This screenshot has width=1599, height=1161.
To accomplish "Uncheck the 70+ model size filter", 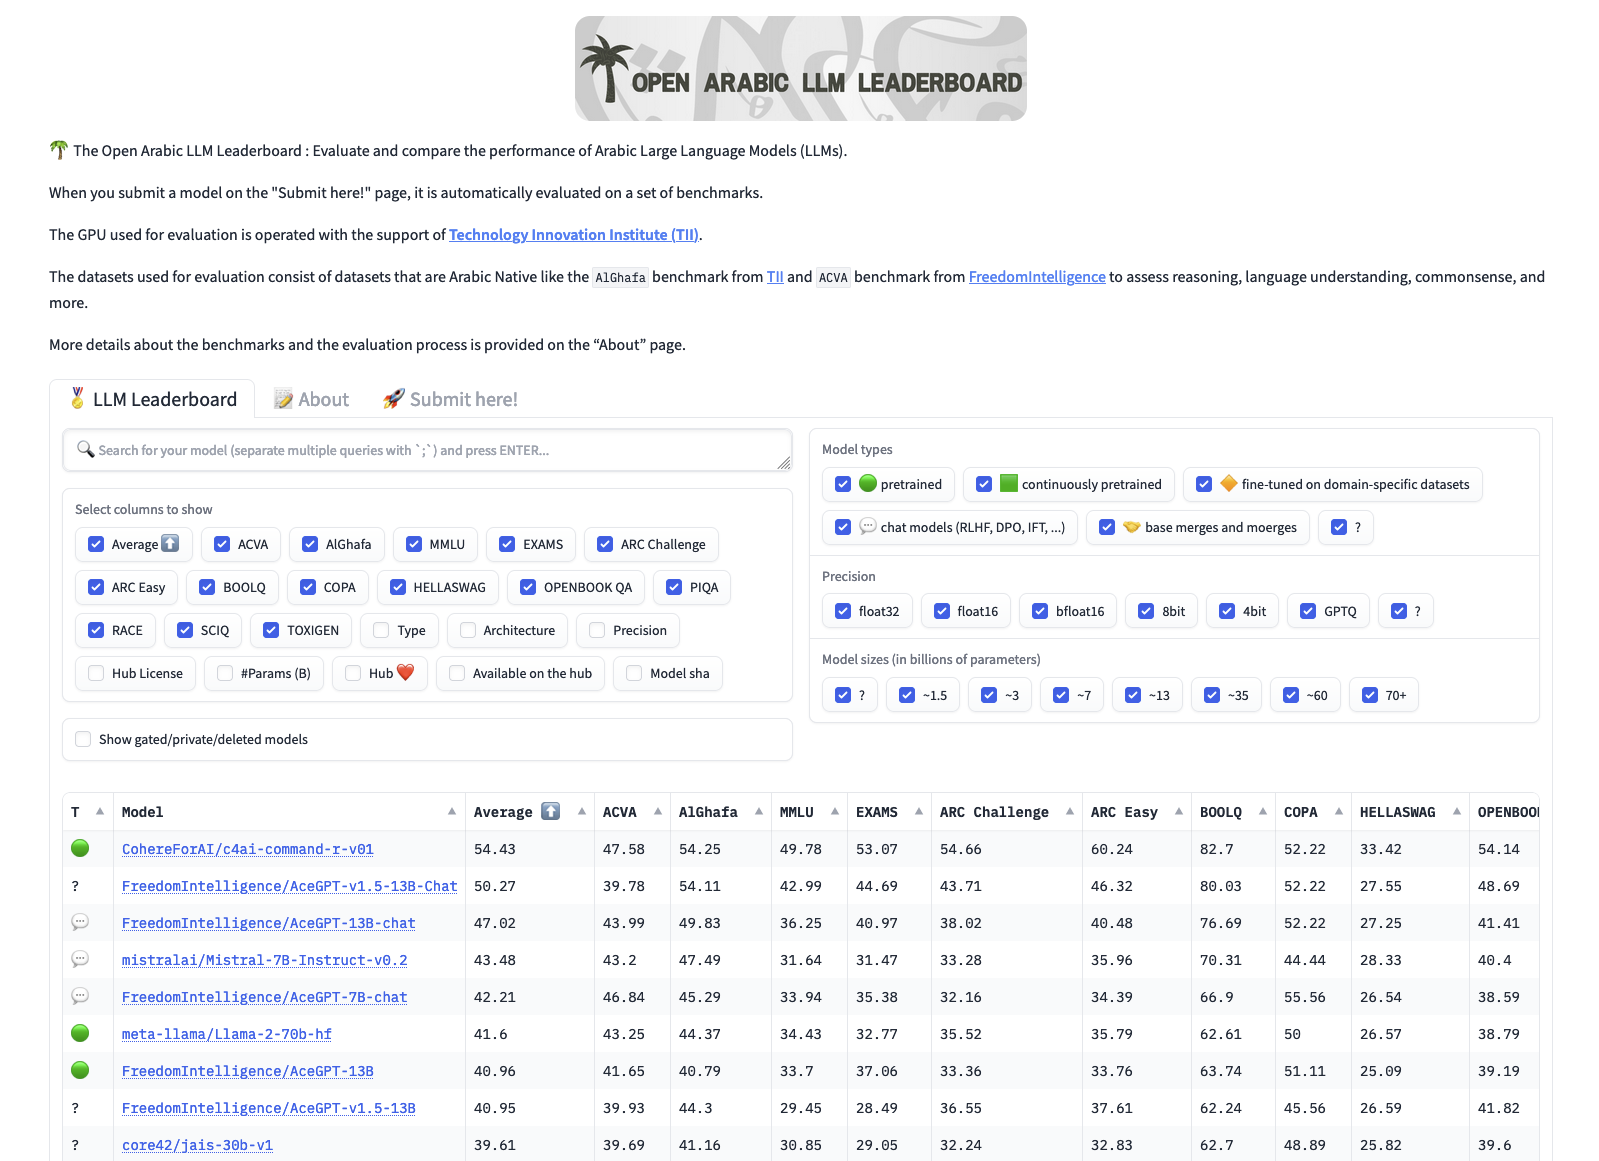I will pos(1370,695).
